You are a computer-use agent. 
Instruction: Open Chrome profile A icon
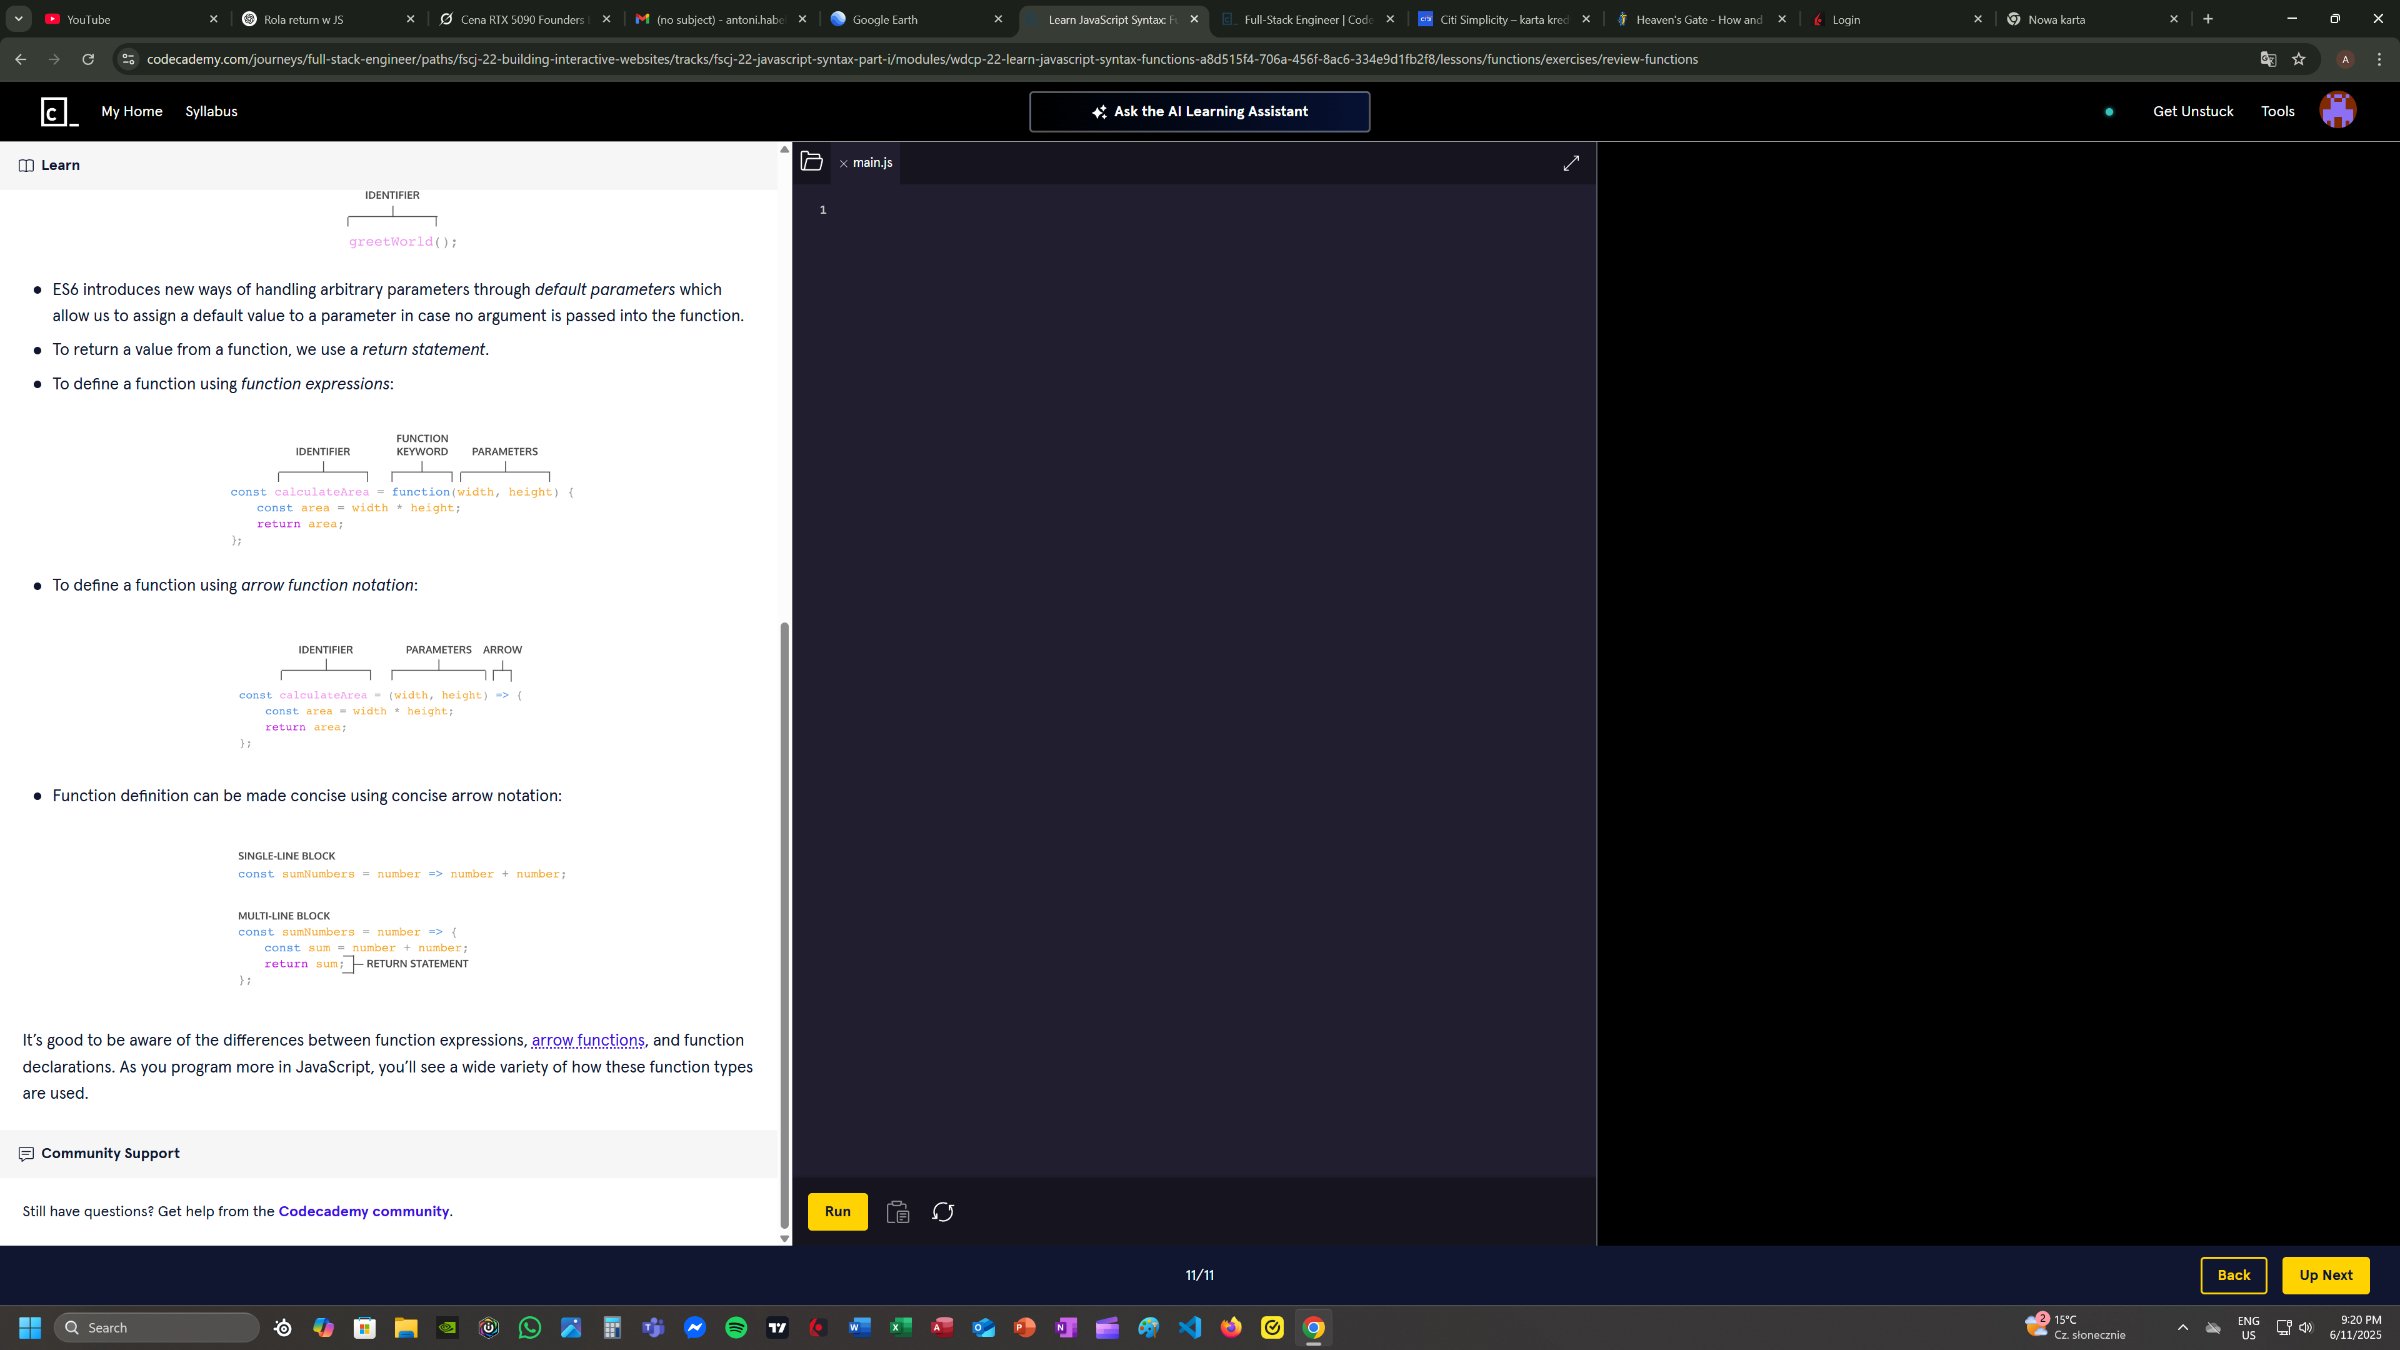[x=2345, y=59]
